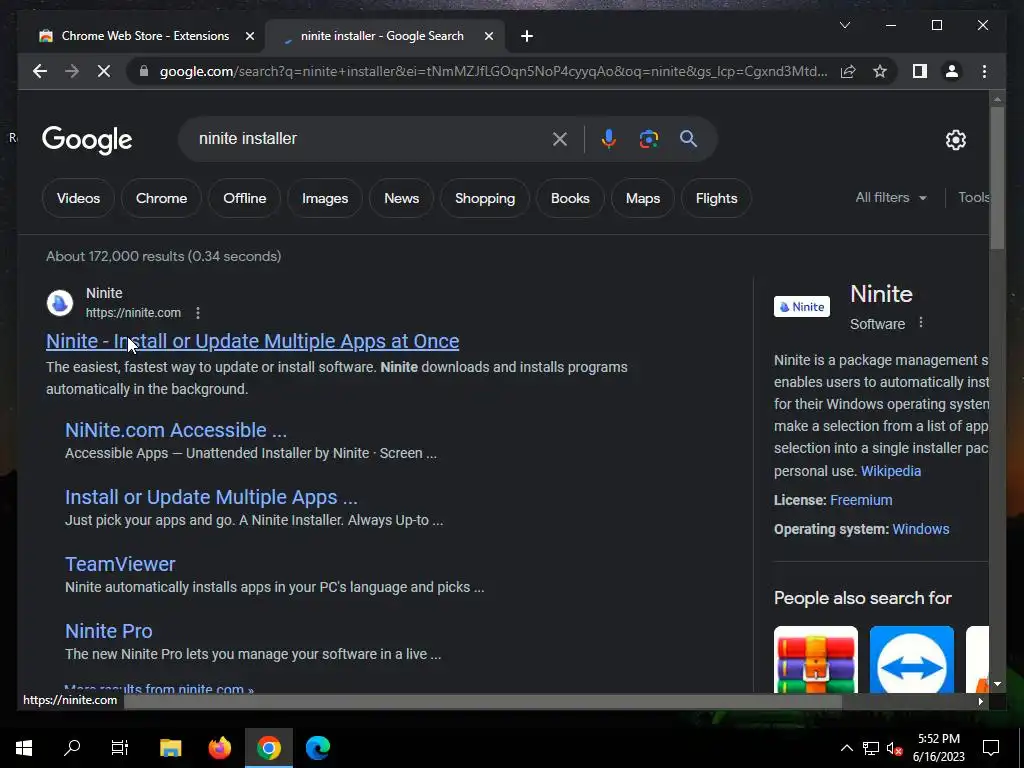The image size is (1024, 768).
Task: Stop loading the page with X button
Action: click(x=104, y=71)
